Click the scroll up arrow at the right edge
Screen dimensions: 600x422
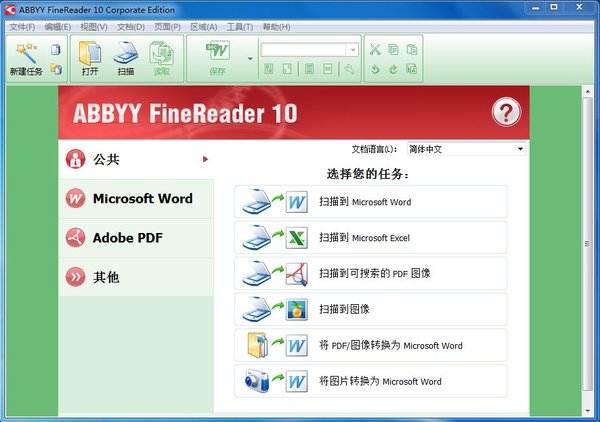[587, 92]
